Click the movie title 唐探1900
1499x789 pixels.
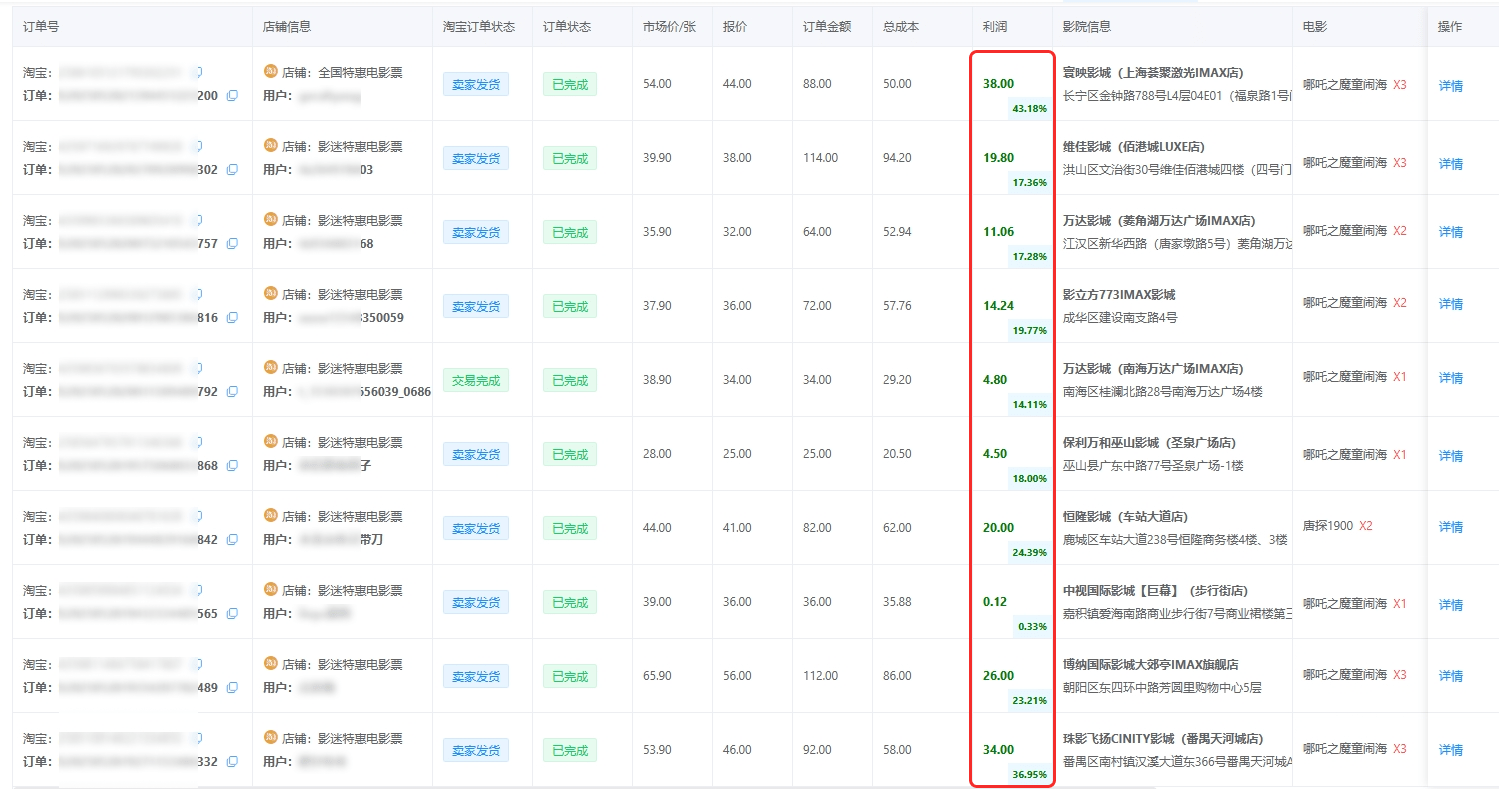coord(1328,526)
